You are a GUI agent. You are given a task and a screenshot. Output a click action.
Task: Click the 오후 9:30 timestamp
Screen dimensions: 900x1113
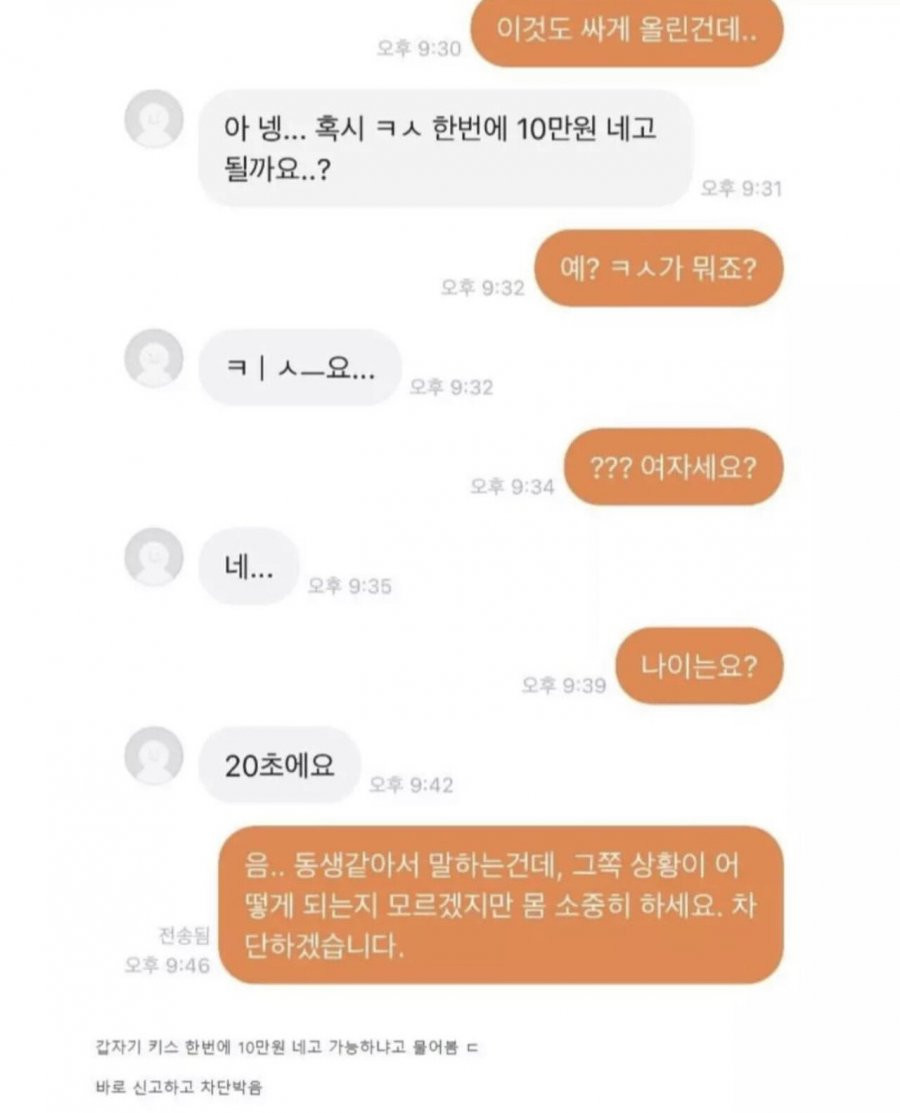419,48
